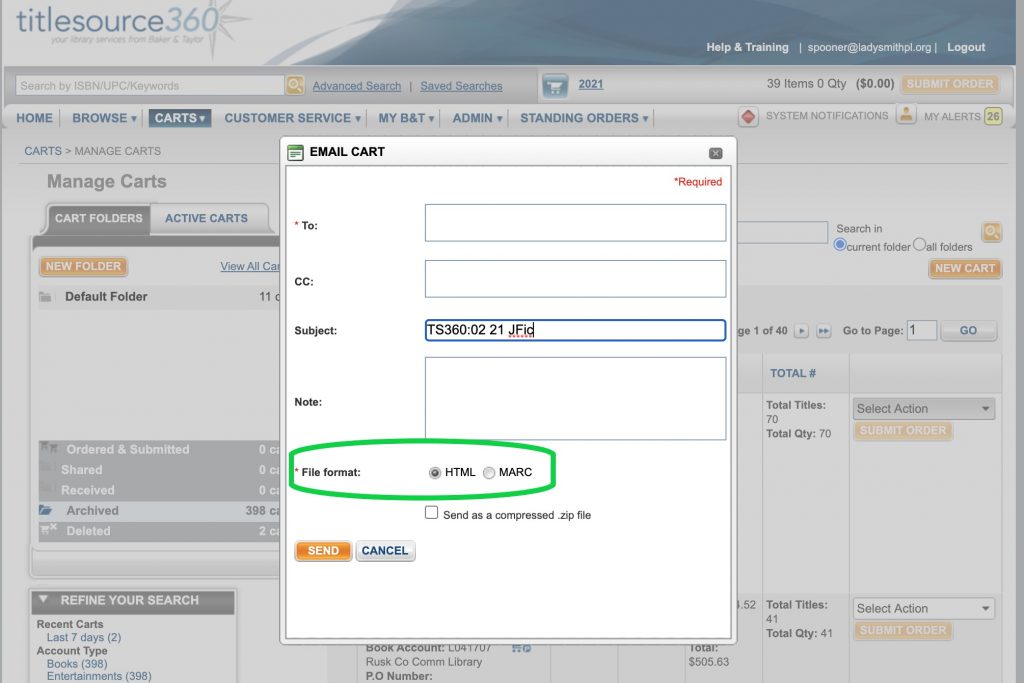Choose the all folders search option
The height and width of the screenshot is (683, 1024).
920,244
